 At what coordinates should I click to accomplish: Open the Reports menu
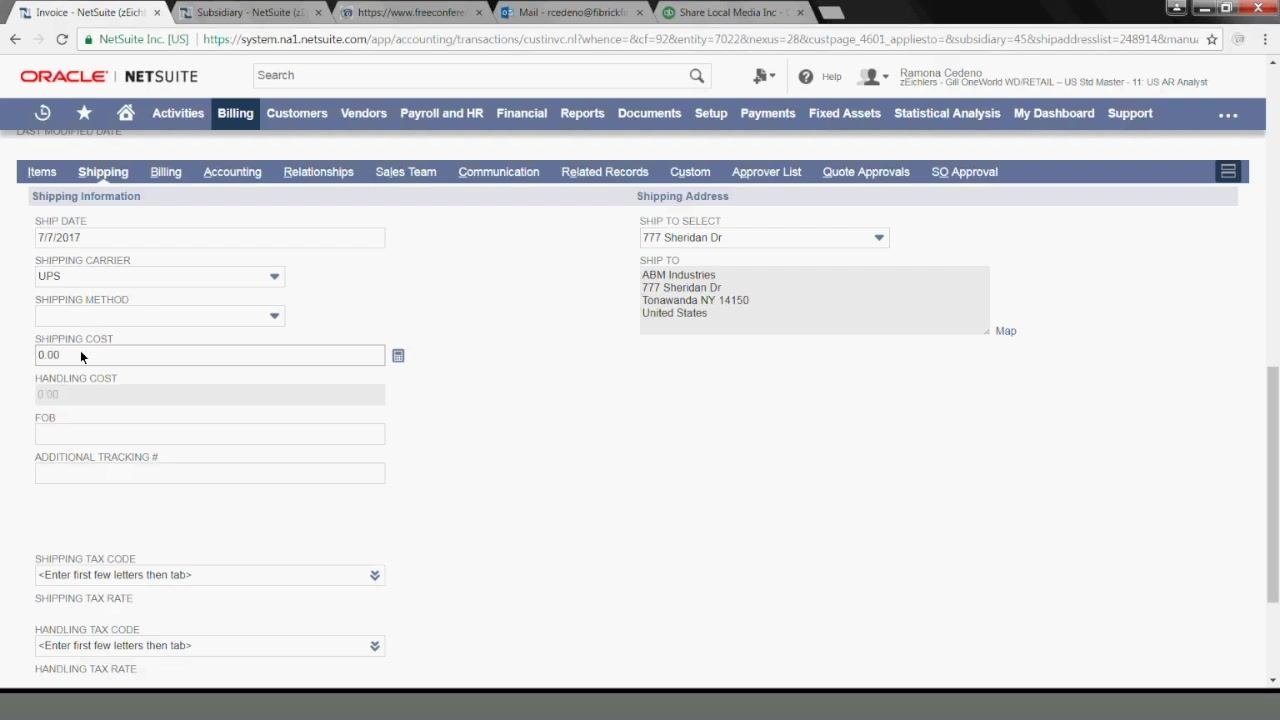tap(582, 113)
